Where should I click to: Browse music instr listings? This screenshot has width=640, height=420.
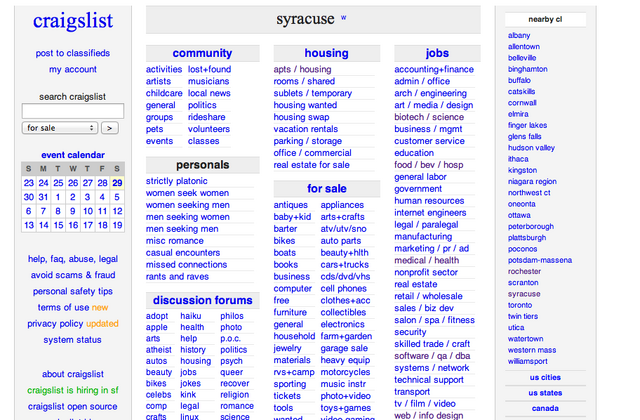(343, 384)
